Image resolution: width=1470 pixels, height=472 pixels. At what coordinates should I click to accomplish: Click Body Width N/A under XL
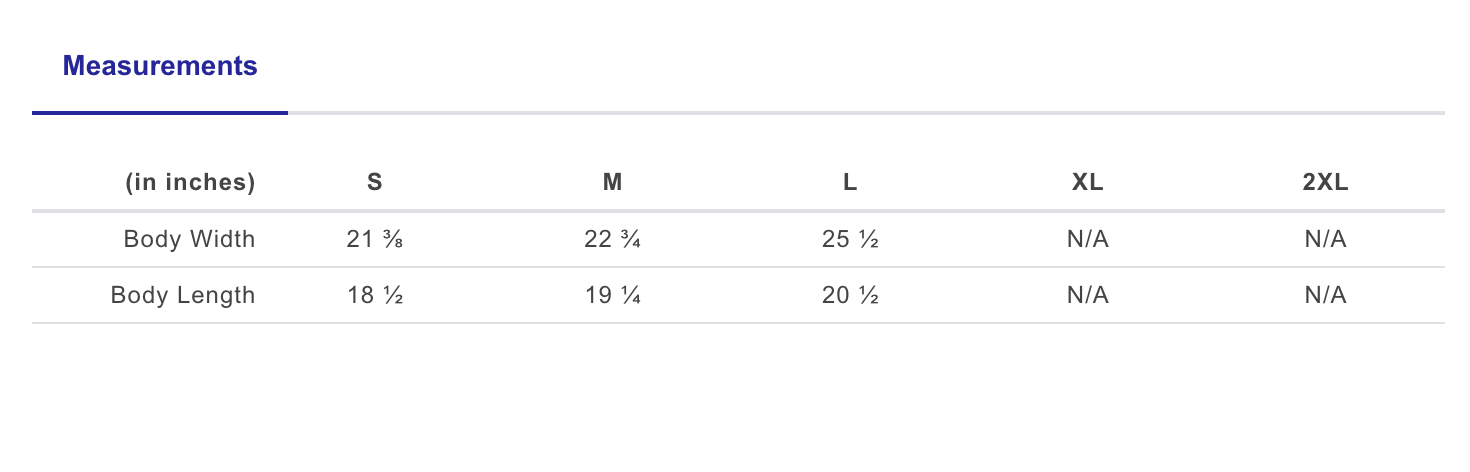tap(1088, 240)
